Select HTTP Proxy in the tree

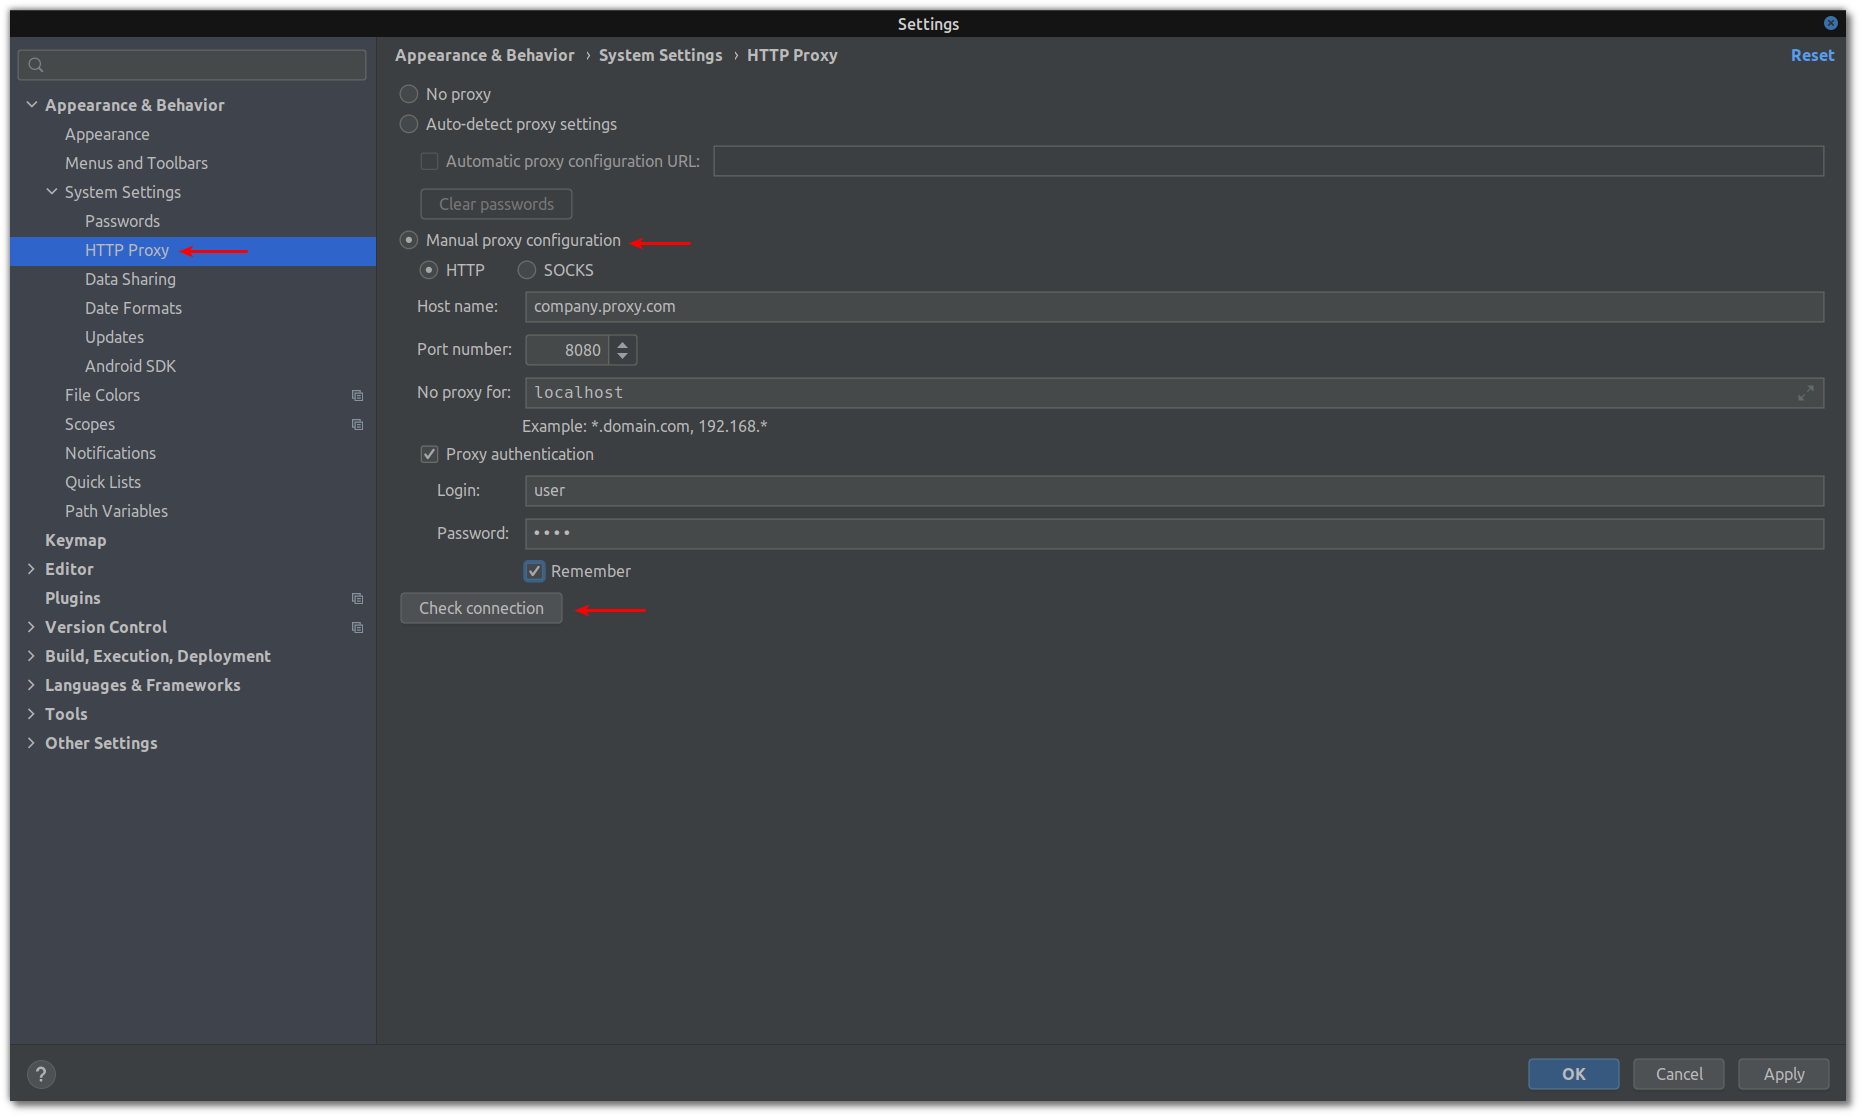(x=127, y=250)
